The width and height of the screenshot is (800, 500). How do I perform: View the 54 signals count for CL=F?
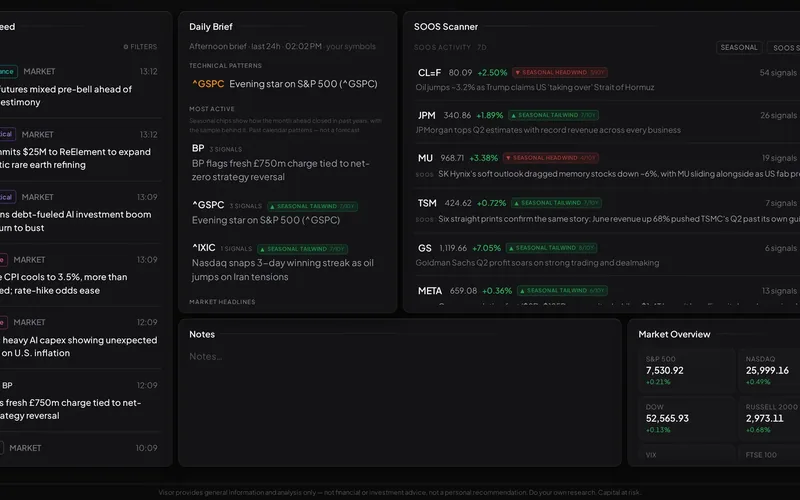click(778, 72)
